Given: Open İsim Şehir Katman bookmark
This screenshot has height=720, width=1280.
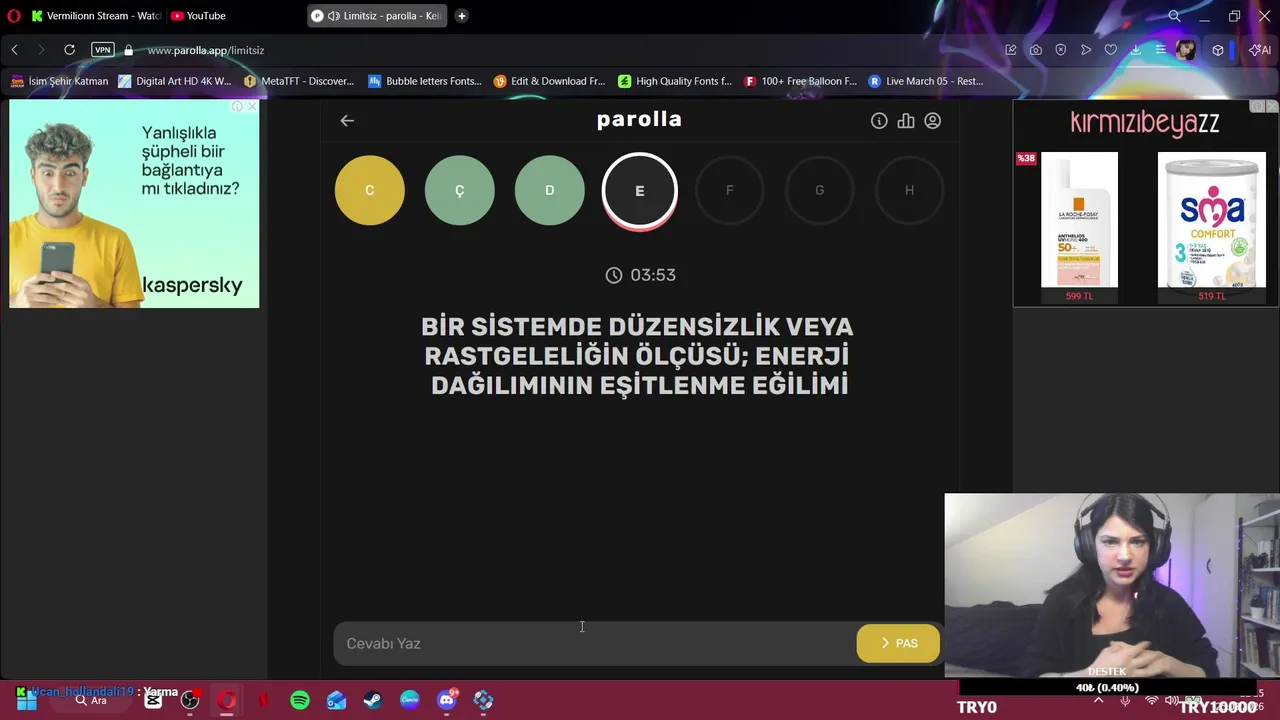Looking at the screenshot, I should point(59,81).
